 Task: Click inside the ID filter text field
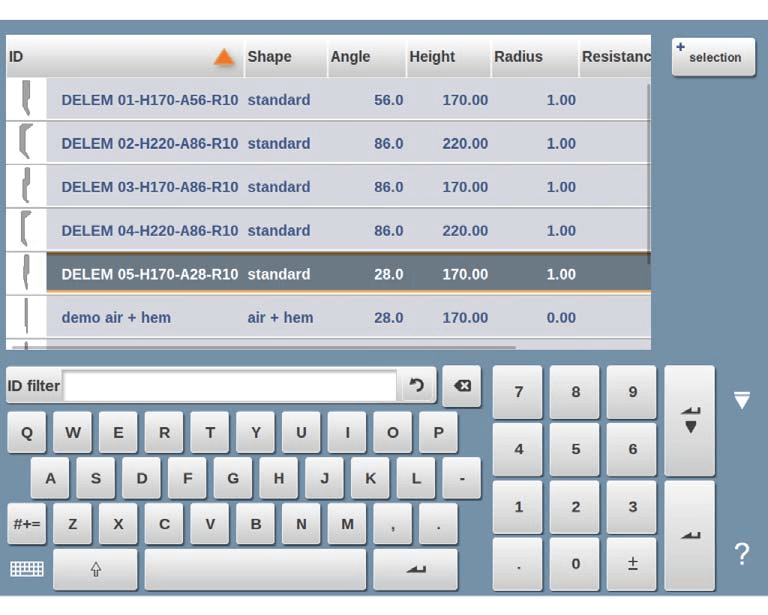coord(229,386)
